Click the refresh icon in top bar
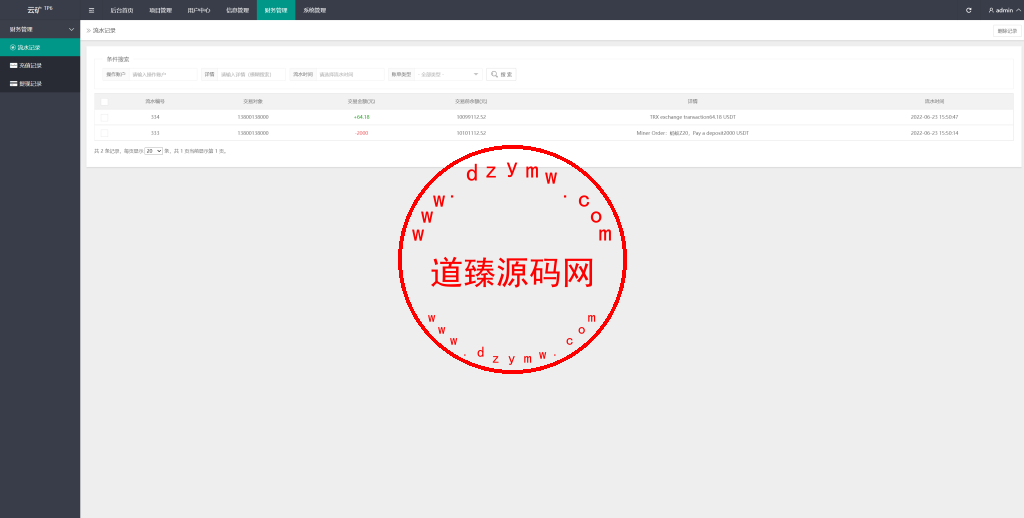The image size is (1024, 518). 968,10
